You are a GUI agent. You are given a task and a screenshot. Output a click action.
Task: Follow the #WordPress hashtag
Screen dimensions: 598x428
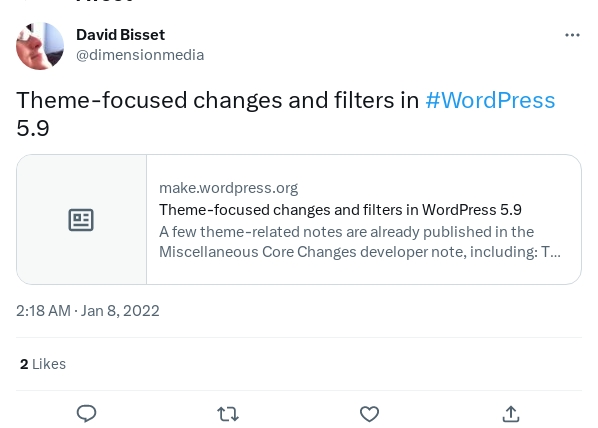(490, 100)
